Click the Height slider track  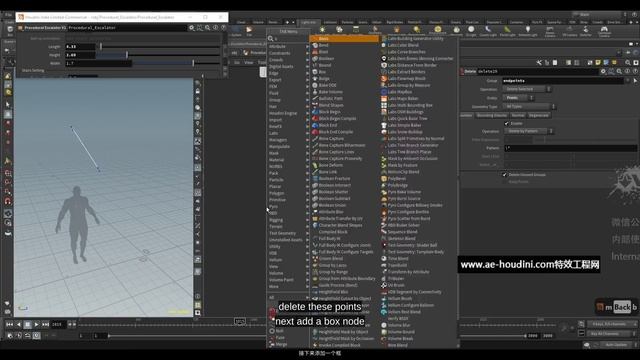[x=159, y=55]
